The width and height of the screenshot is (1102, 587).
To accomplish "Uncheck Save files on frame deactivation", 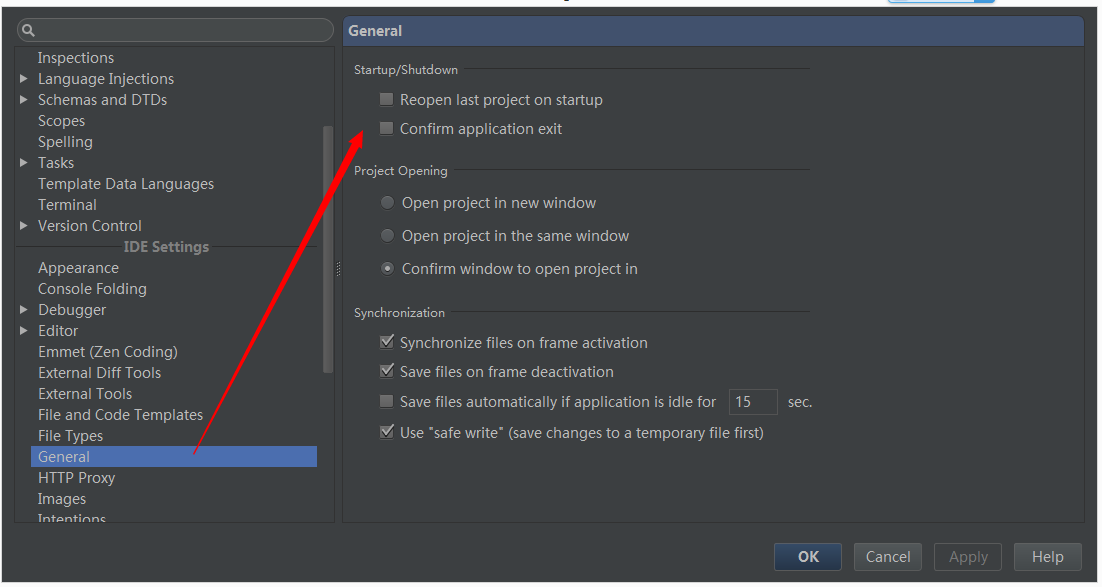I will pyautogui.click(x=387, y=372).
